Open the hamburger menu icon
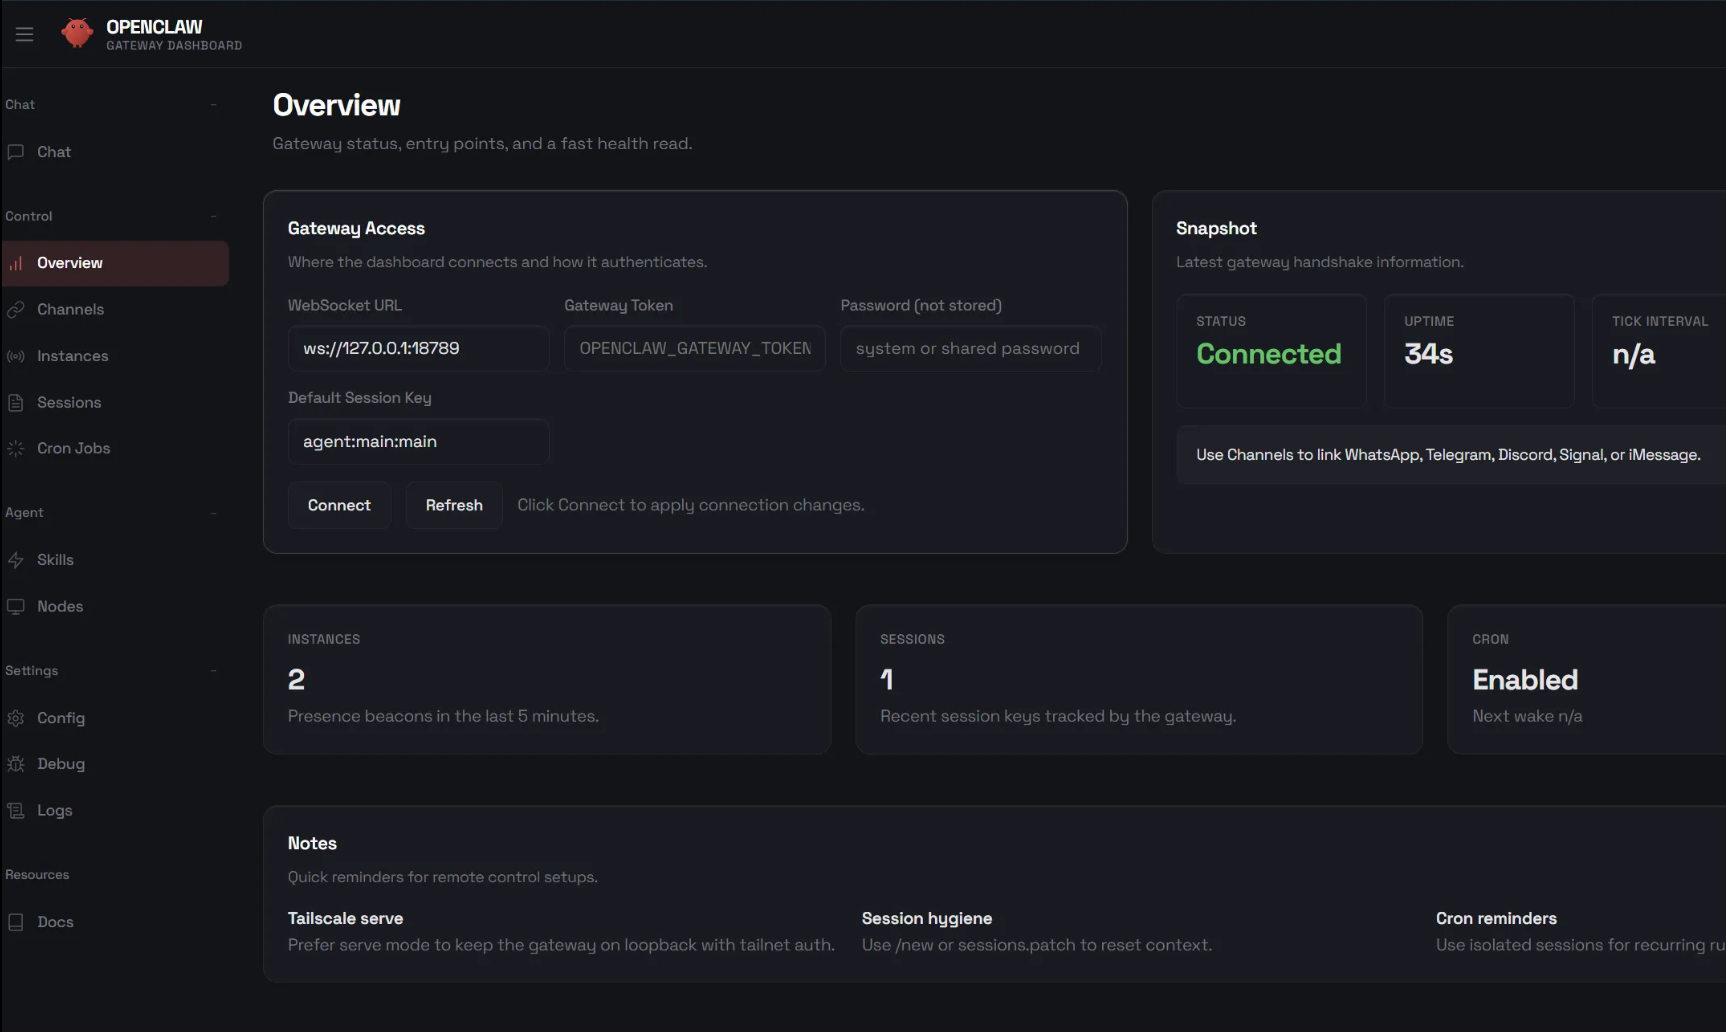 [x=24, y=34]
